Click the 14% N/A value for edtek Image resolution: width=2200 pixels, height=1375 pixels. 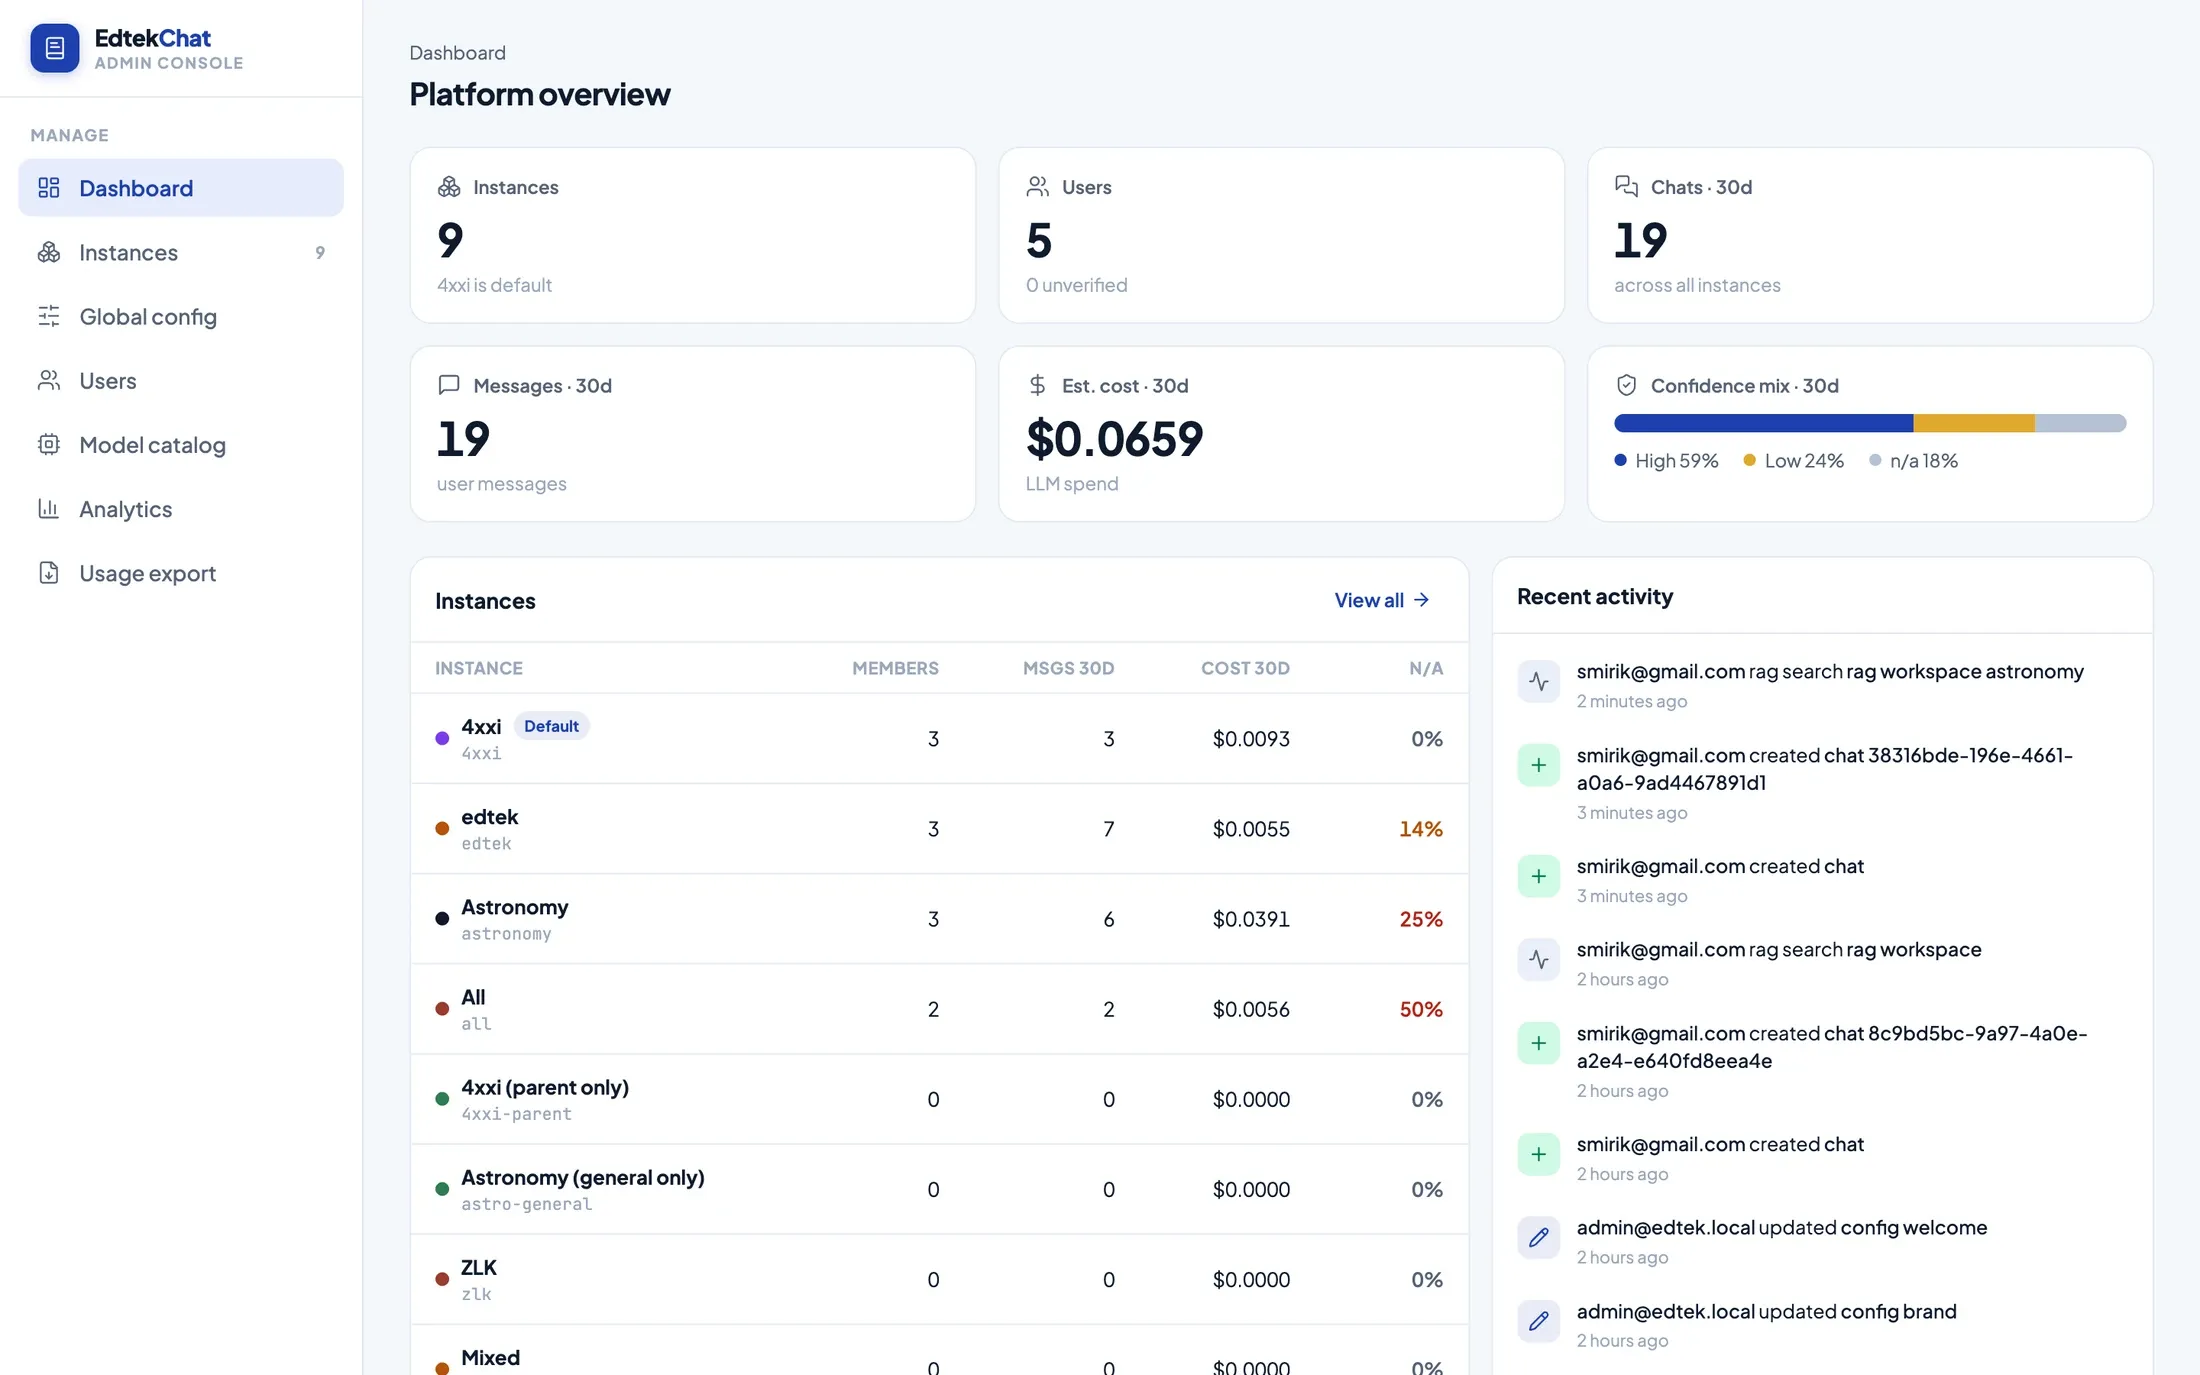[1421, 828]
